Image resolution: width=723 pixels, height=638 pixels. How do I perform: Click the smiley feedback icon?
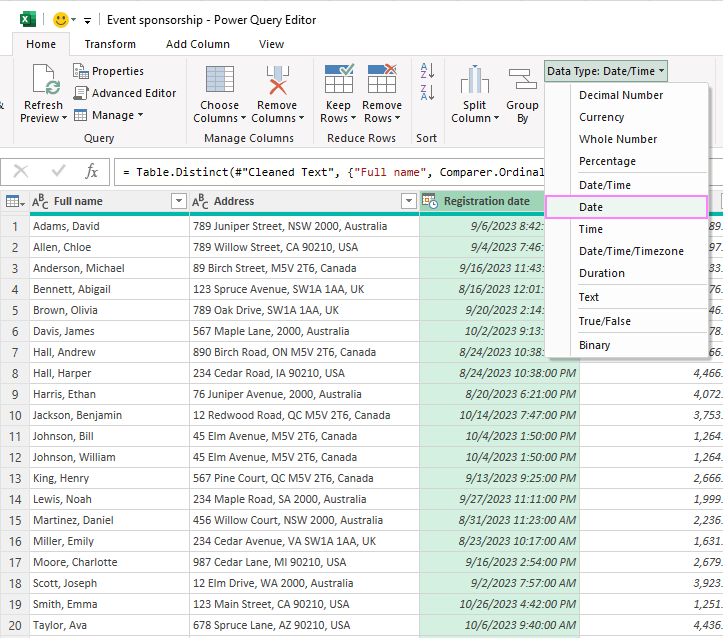(x=60, y=20)
